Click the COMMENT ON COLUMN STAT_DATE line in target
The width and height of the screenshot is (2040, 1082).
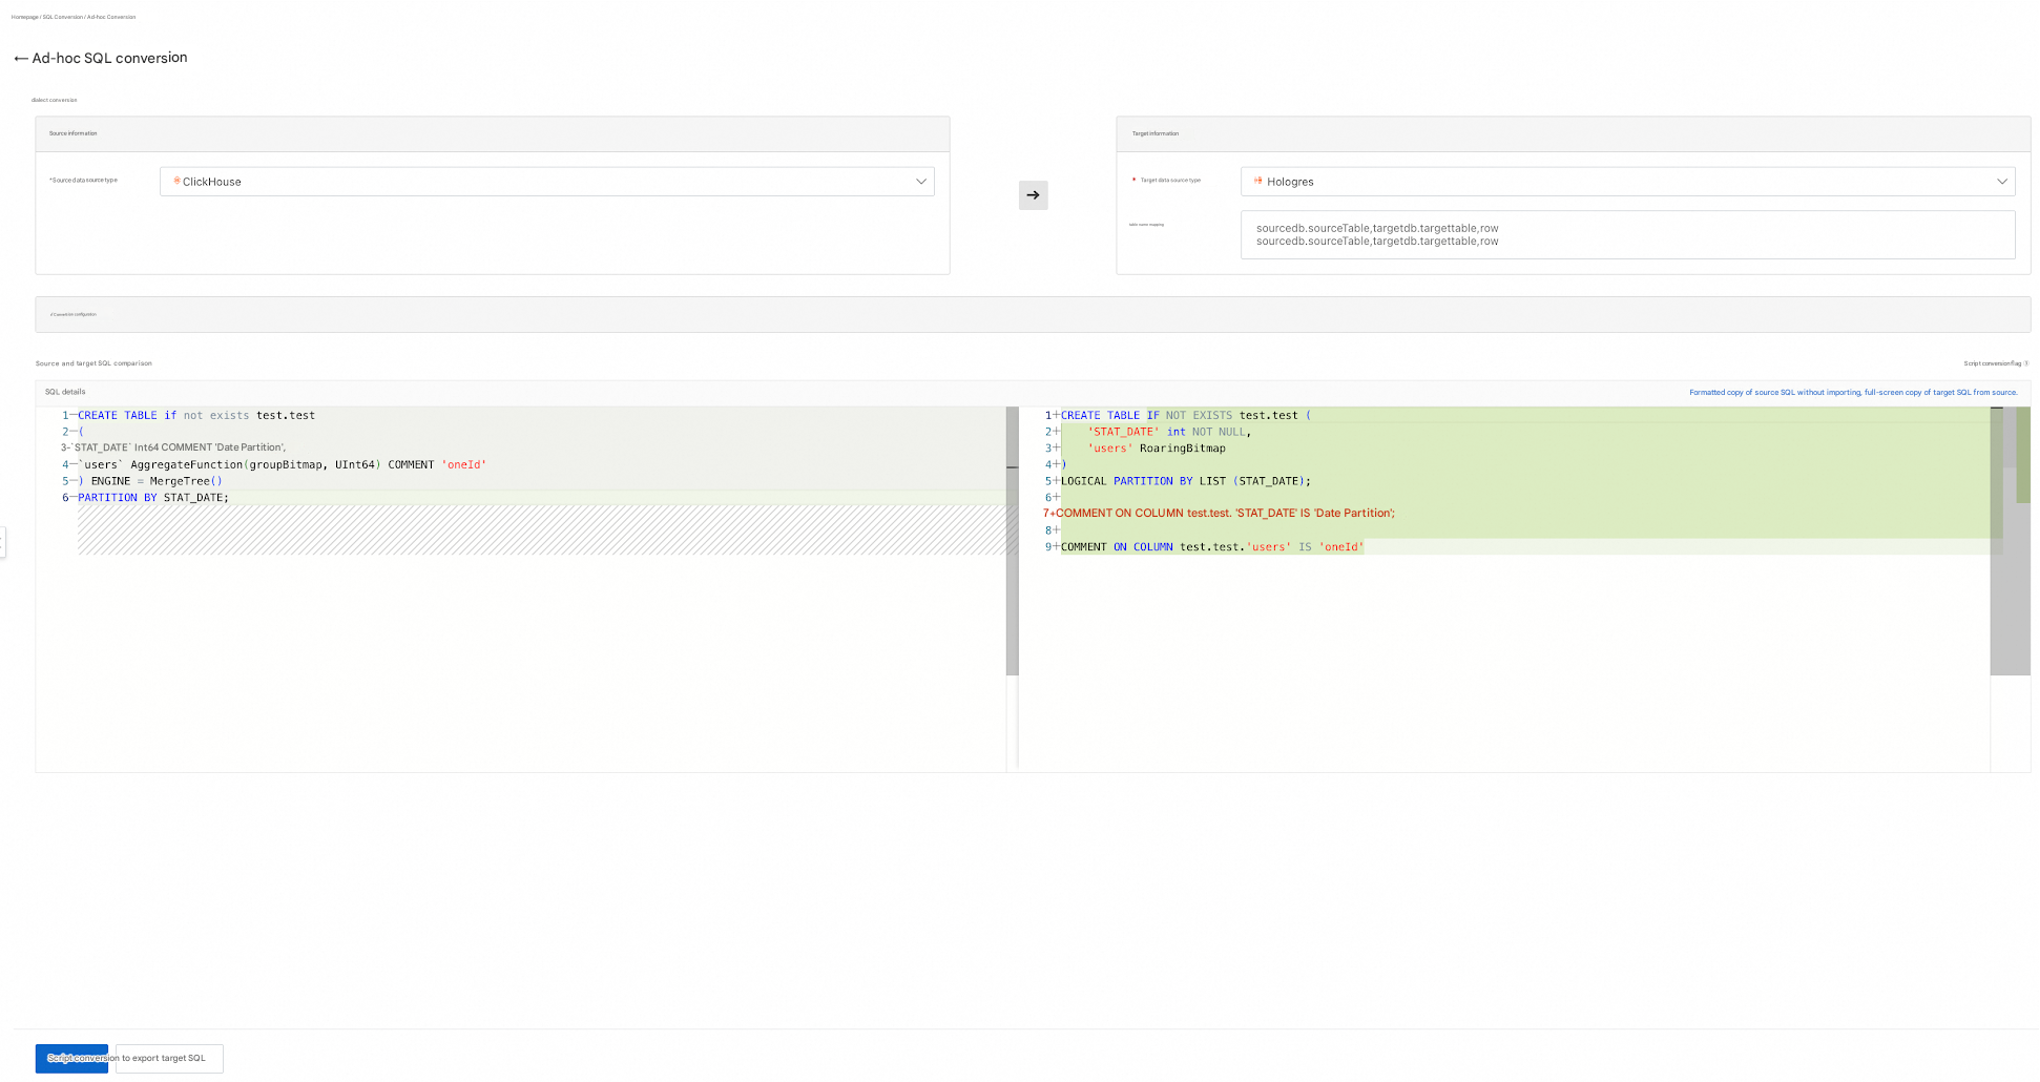[1224, 513]
